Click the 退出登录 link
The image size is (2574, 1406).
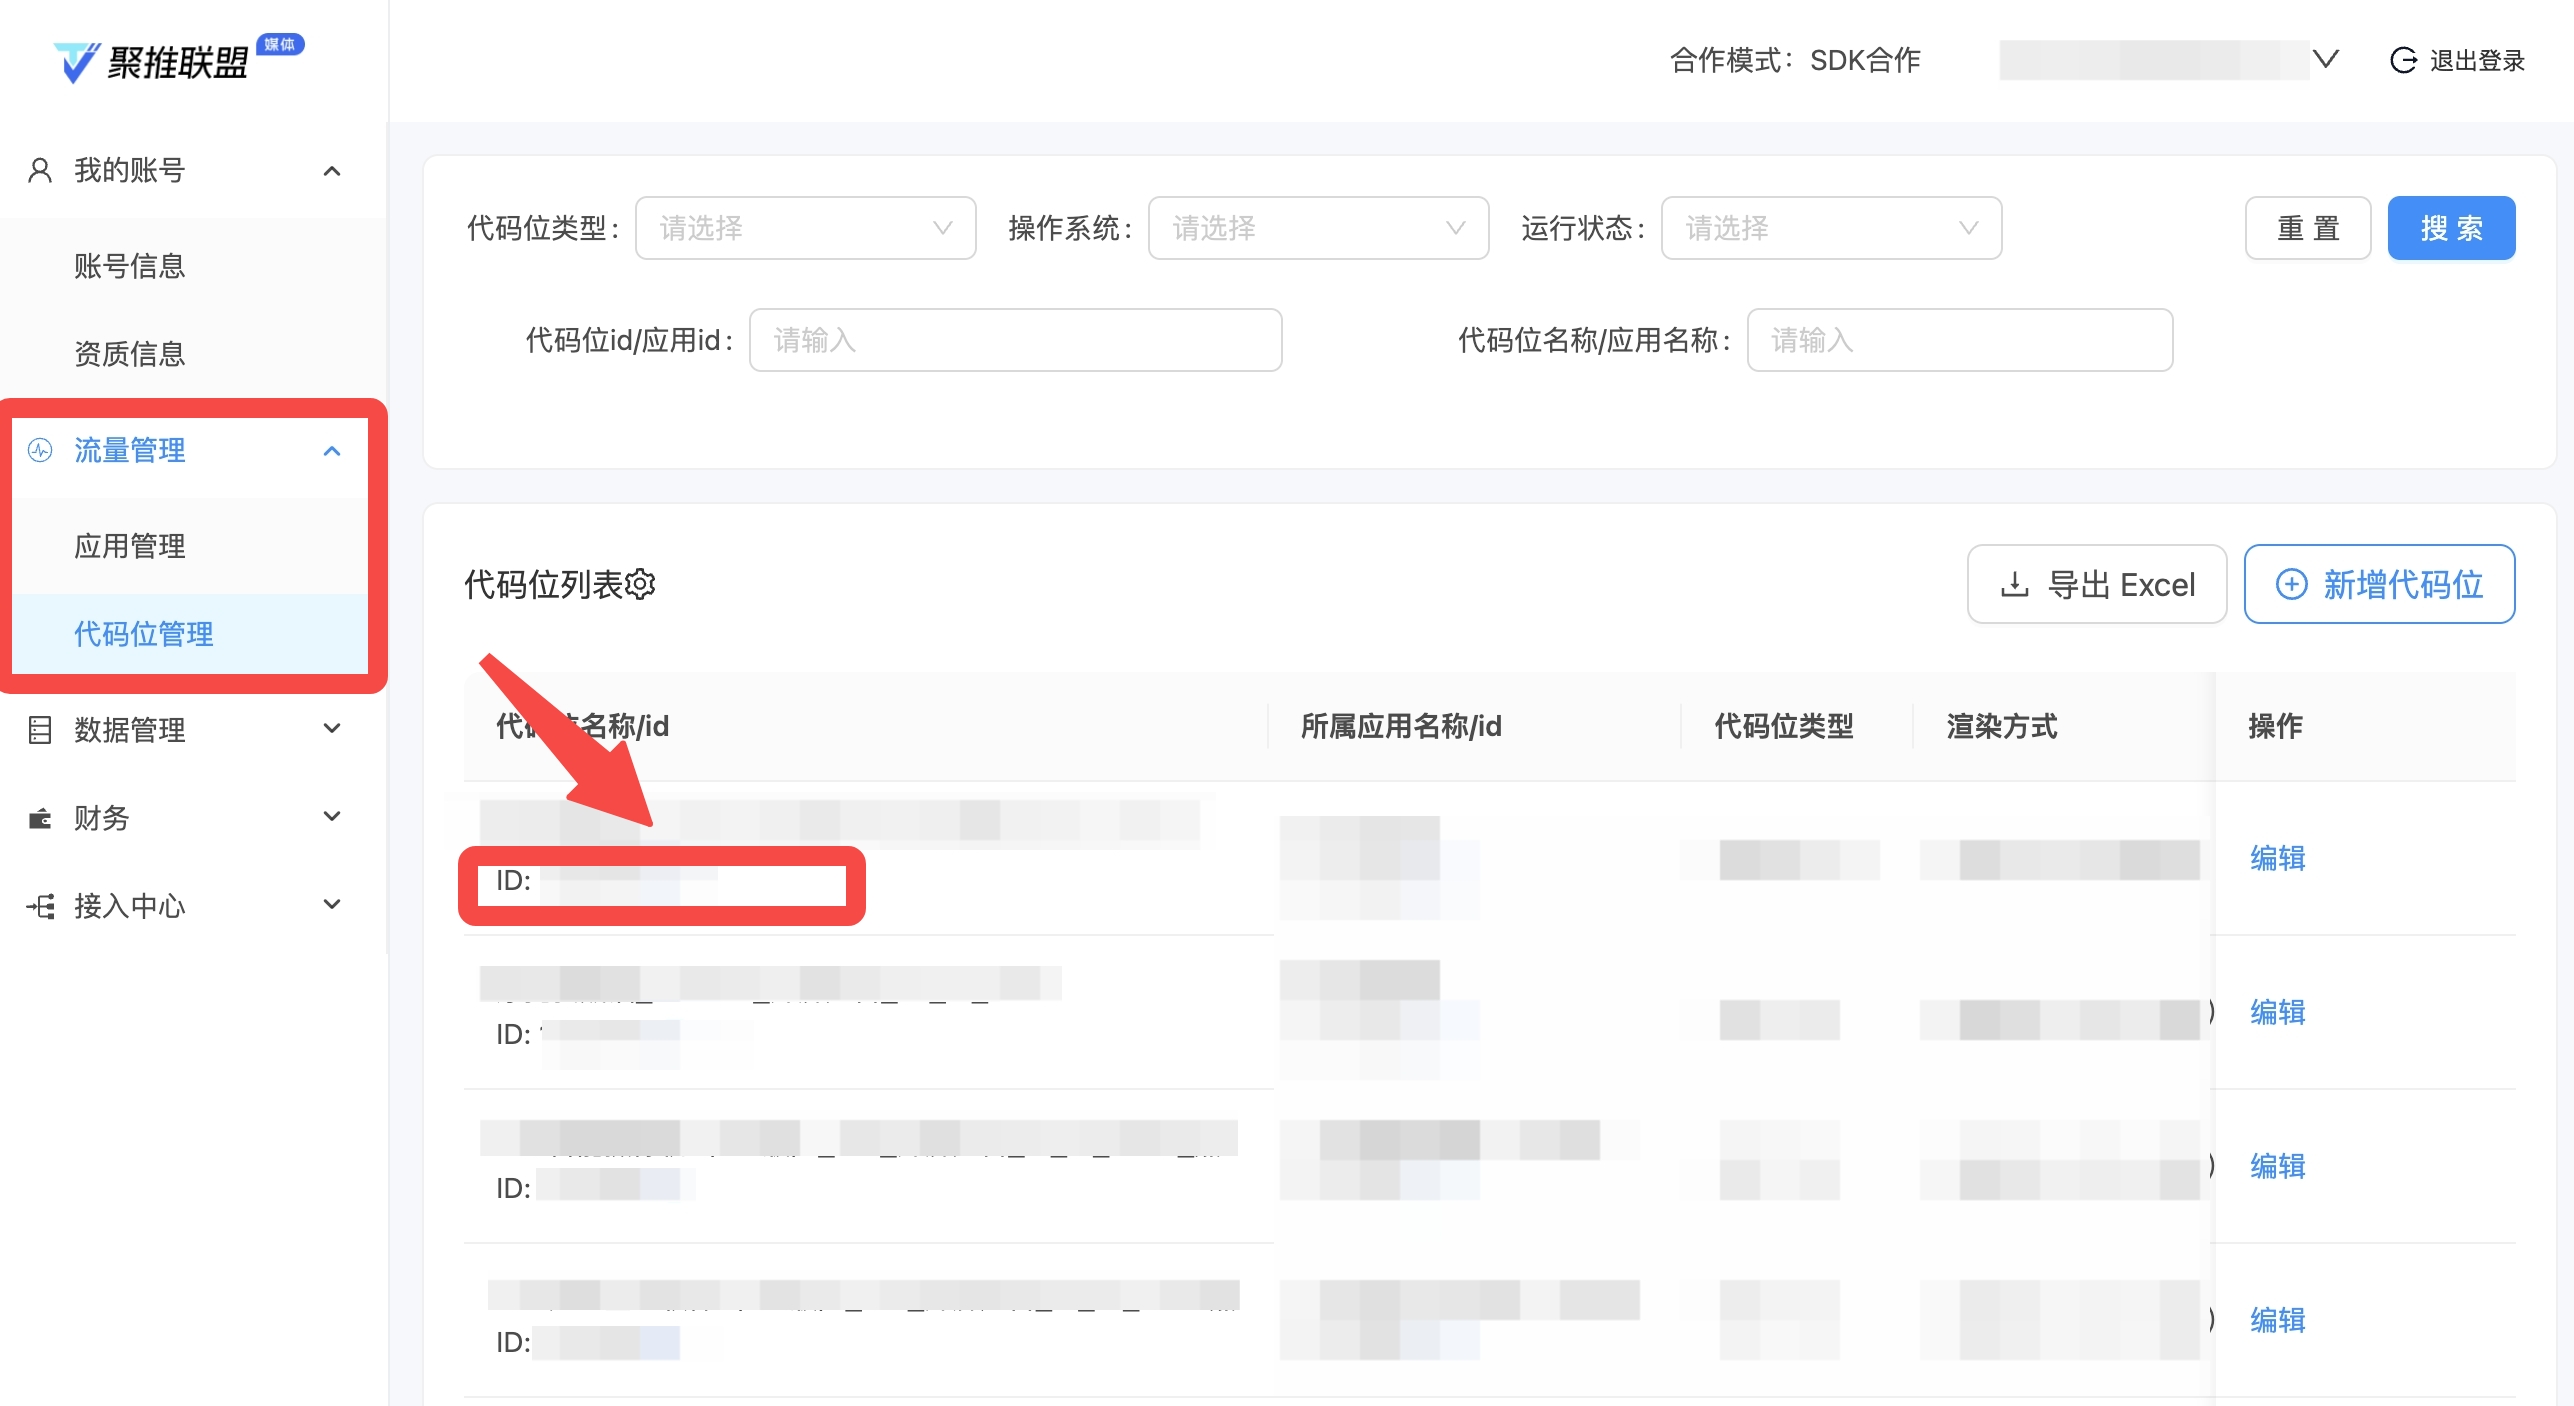[2477, 60]
